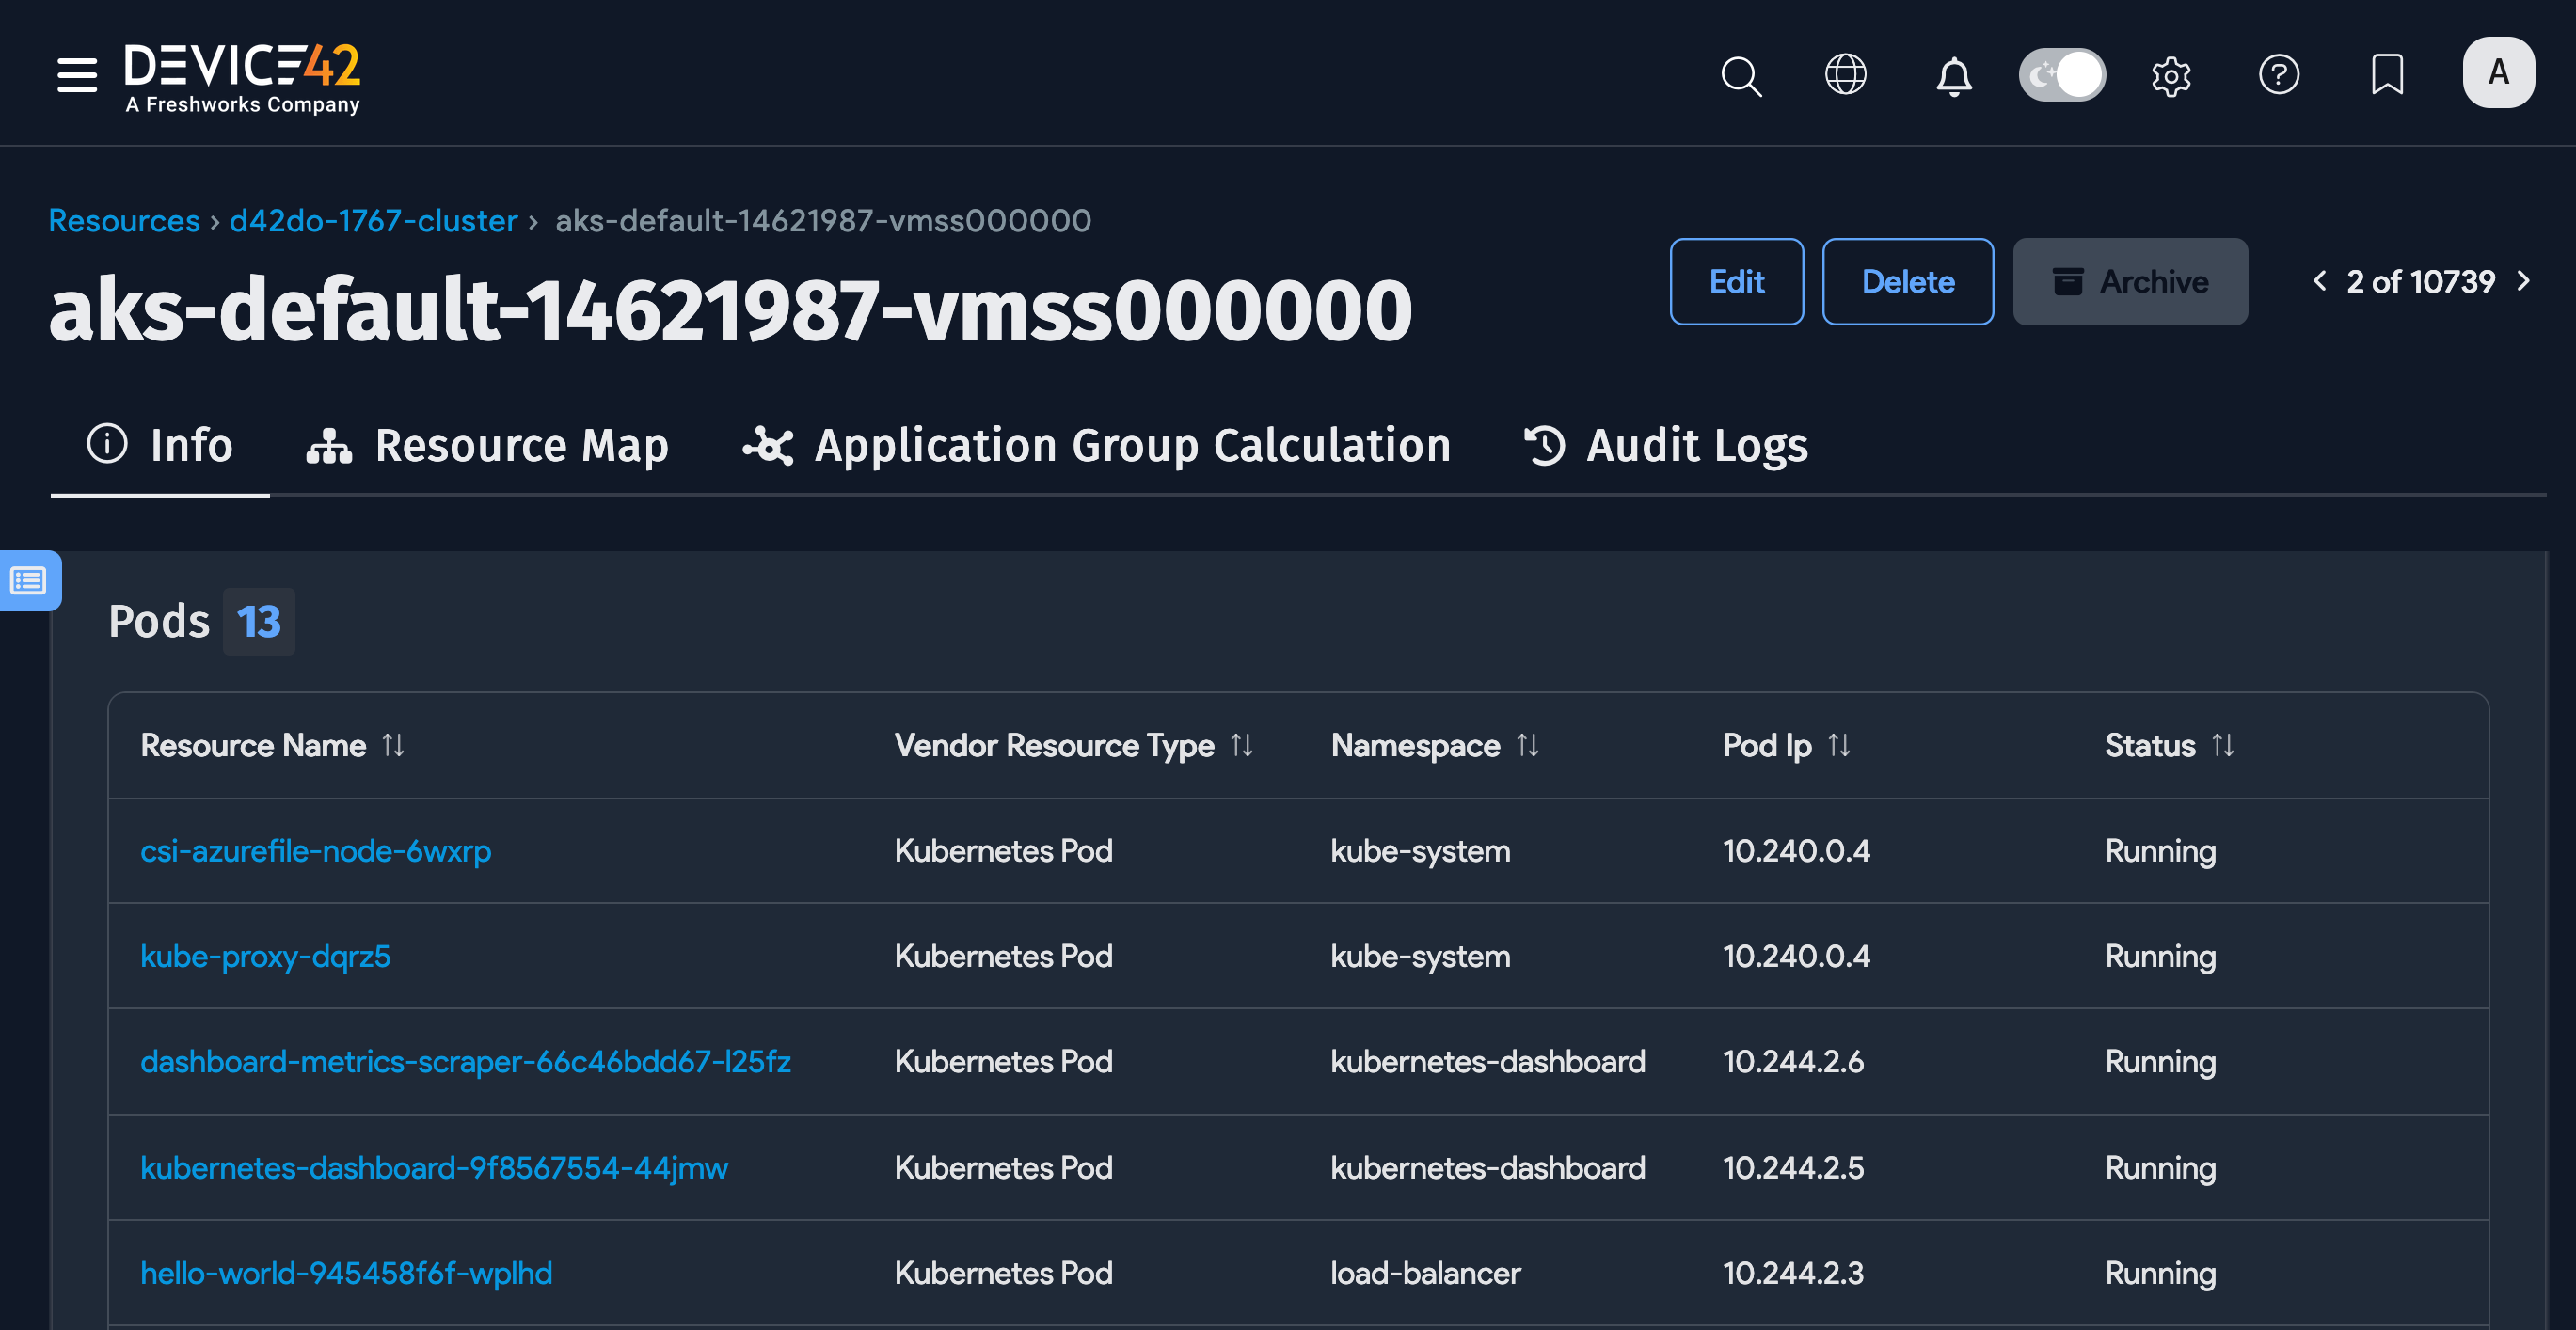Click the help question mark icon
2576x1330 pixels.
[2279, 73]
